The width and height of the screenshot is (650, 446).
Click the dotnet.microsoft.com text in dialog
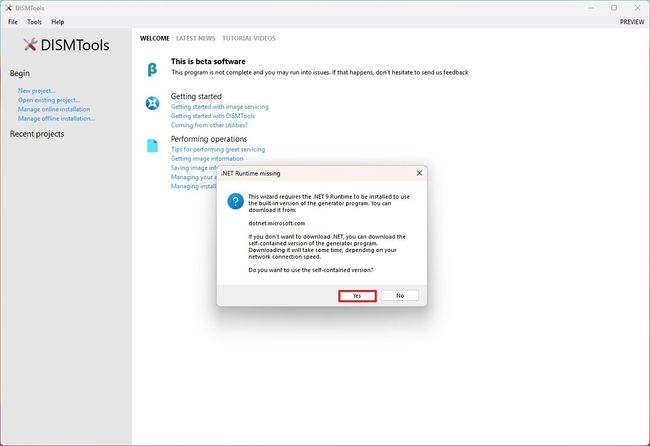pos(276,223)
